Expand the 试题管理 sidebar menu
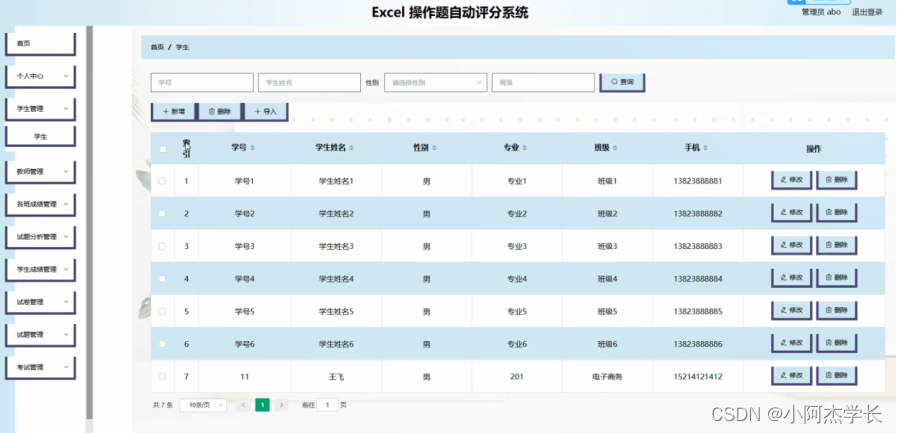The width and height of the screenshot is (898, 433). tap(40, 335)
